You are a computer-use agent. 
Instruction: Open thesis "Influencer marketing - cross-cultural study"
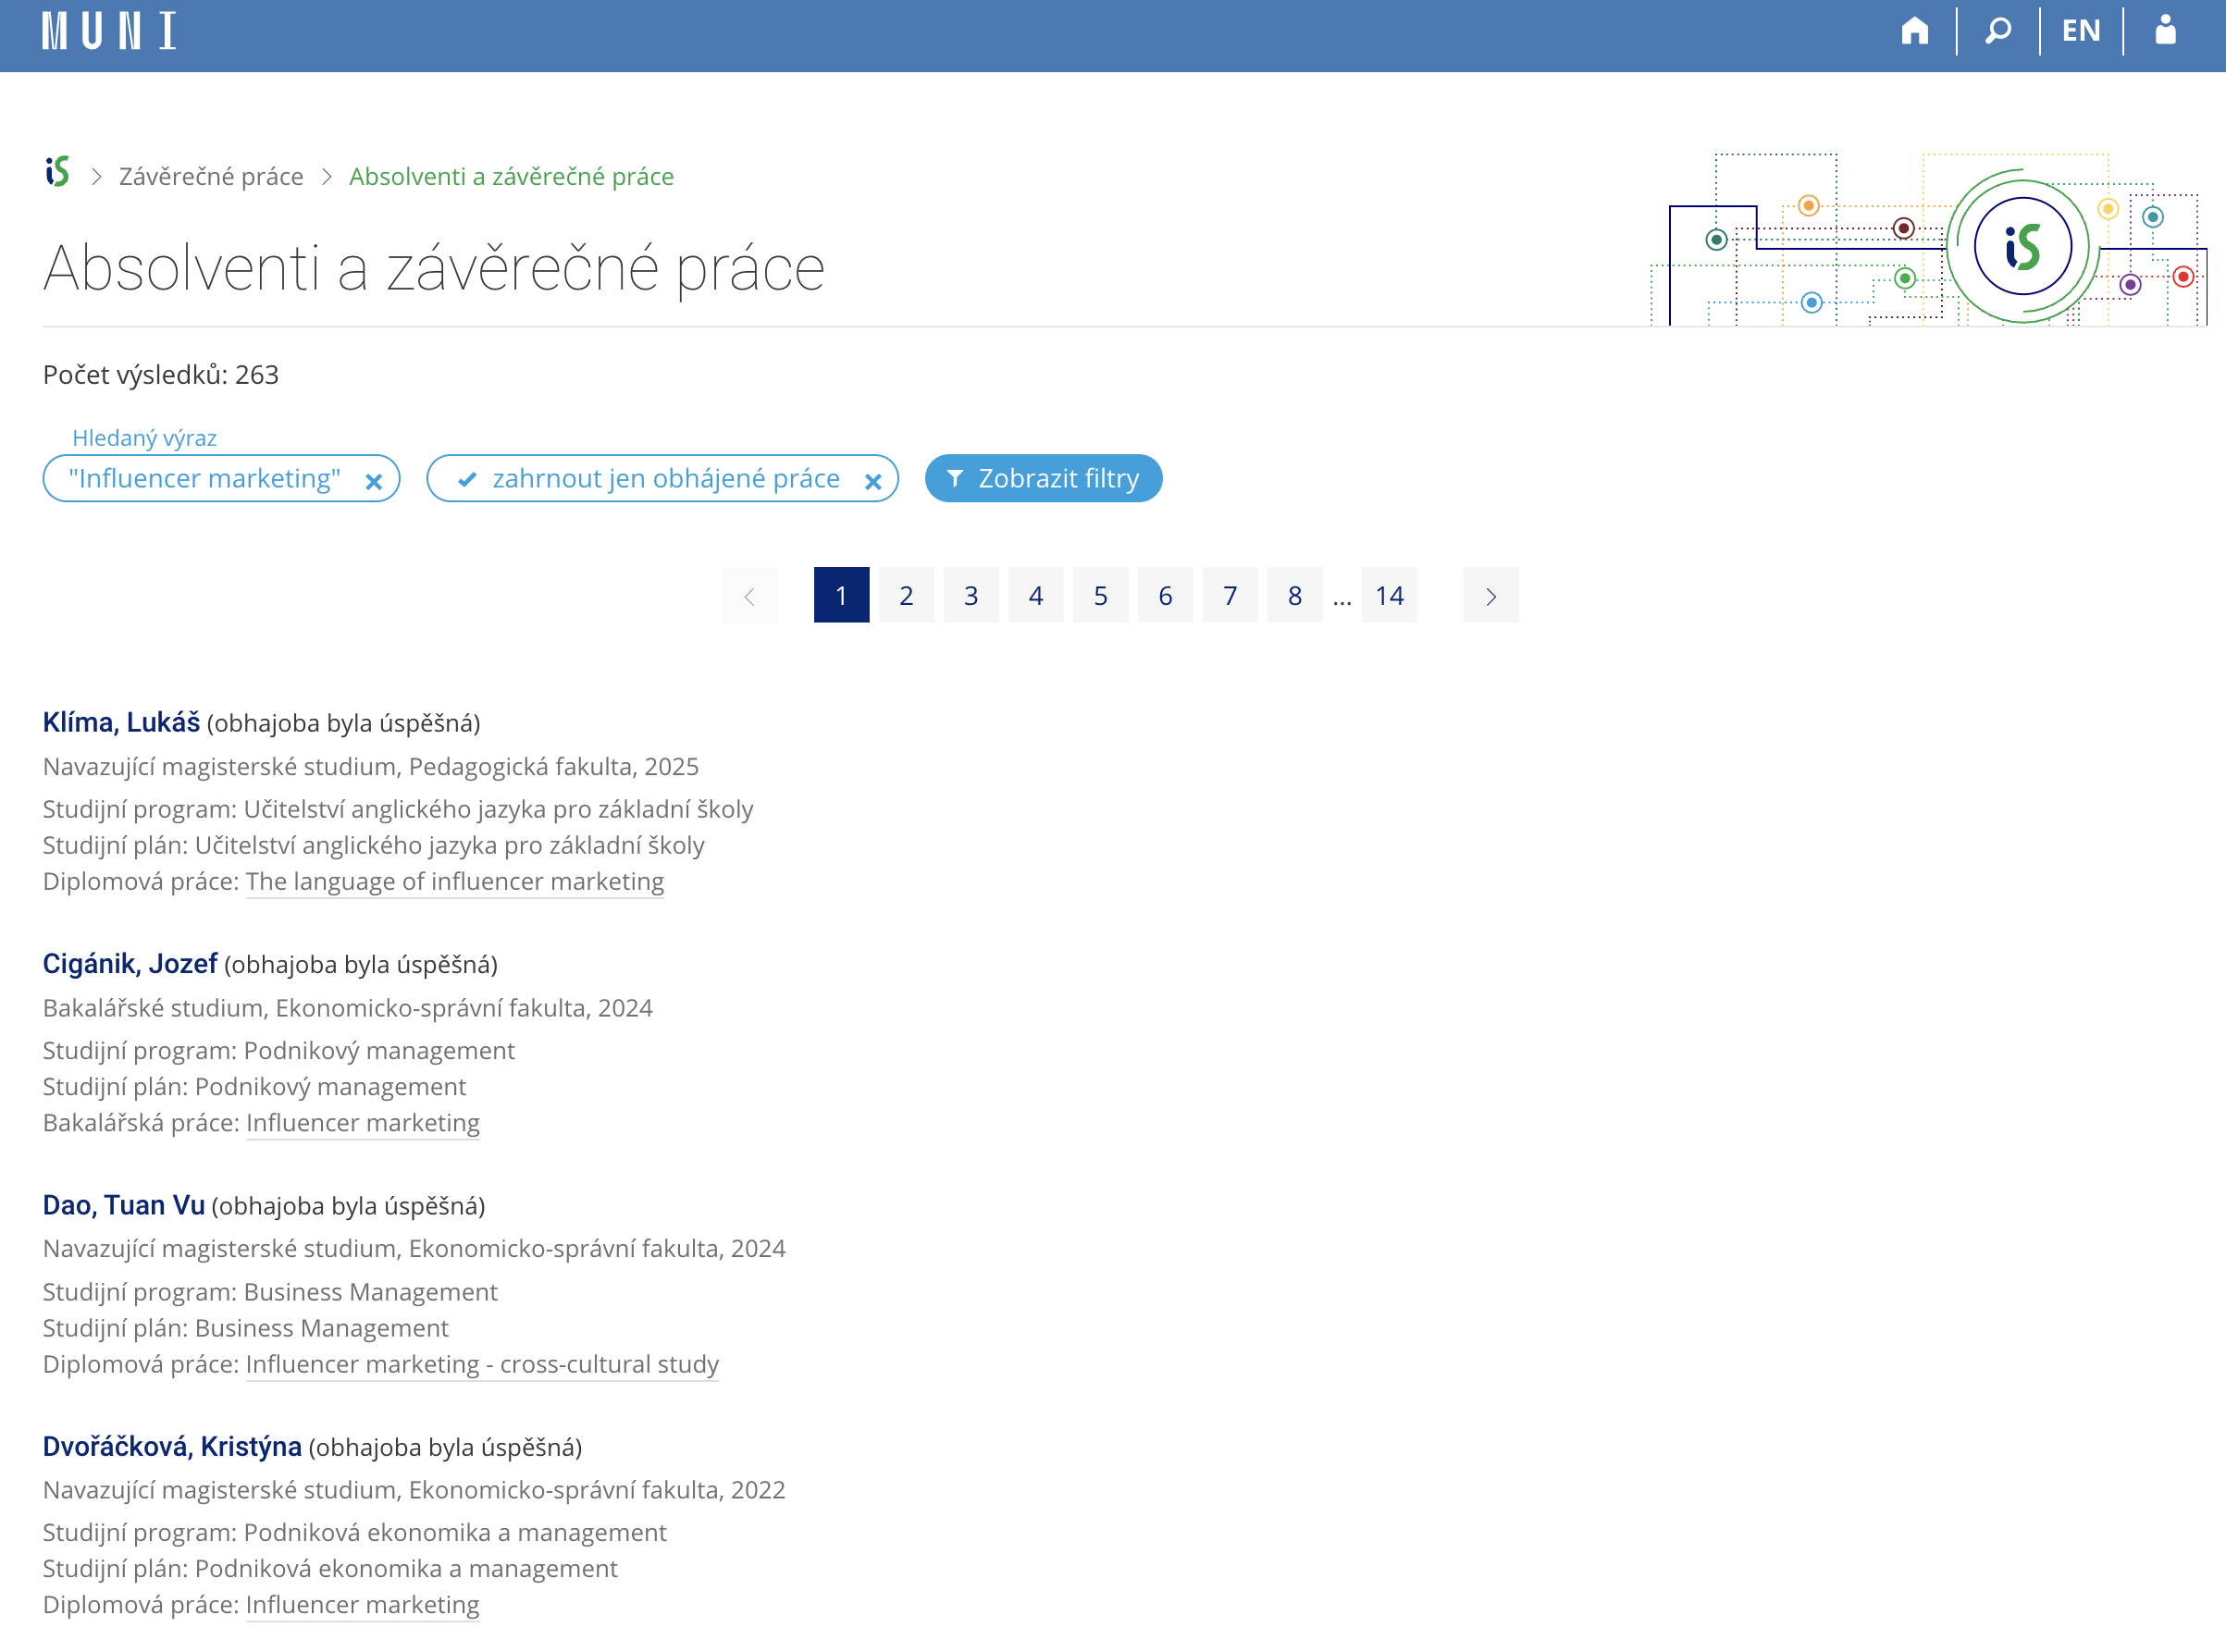482,1364
